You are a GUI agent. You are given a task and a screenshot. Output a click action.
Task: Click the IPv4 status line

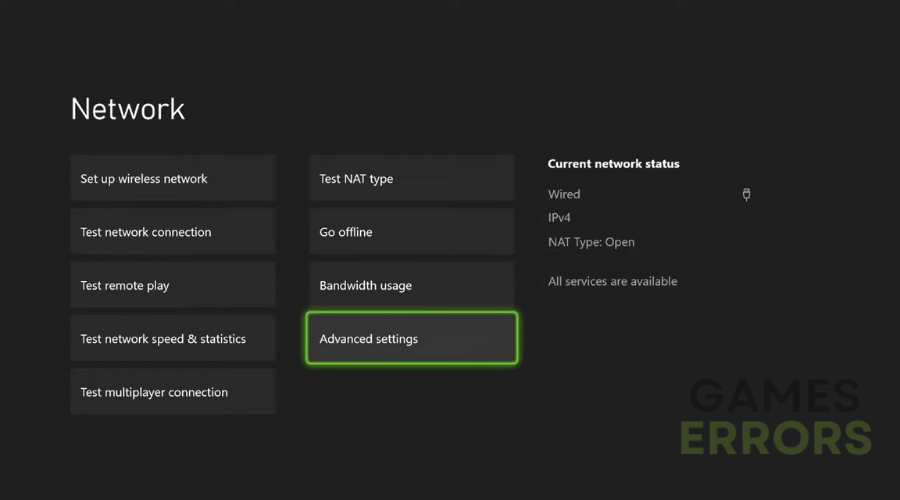tap(559, 218)
